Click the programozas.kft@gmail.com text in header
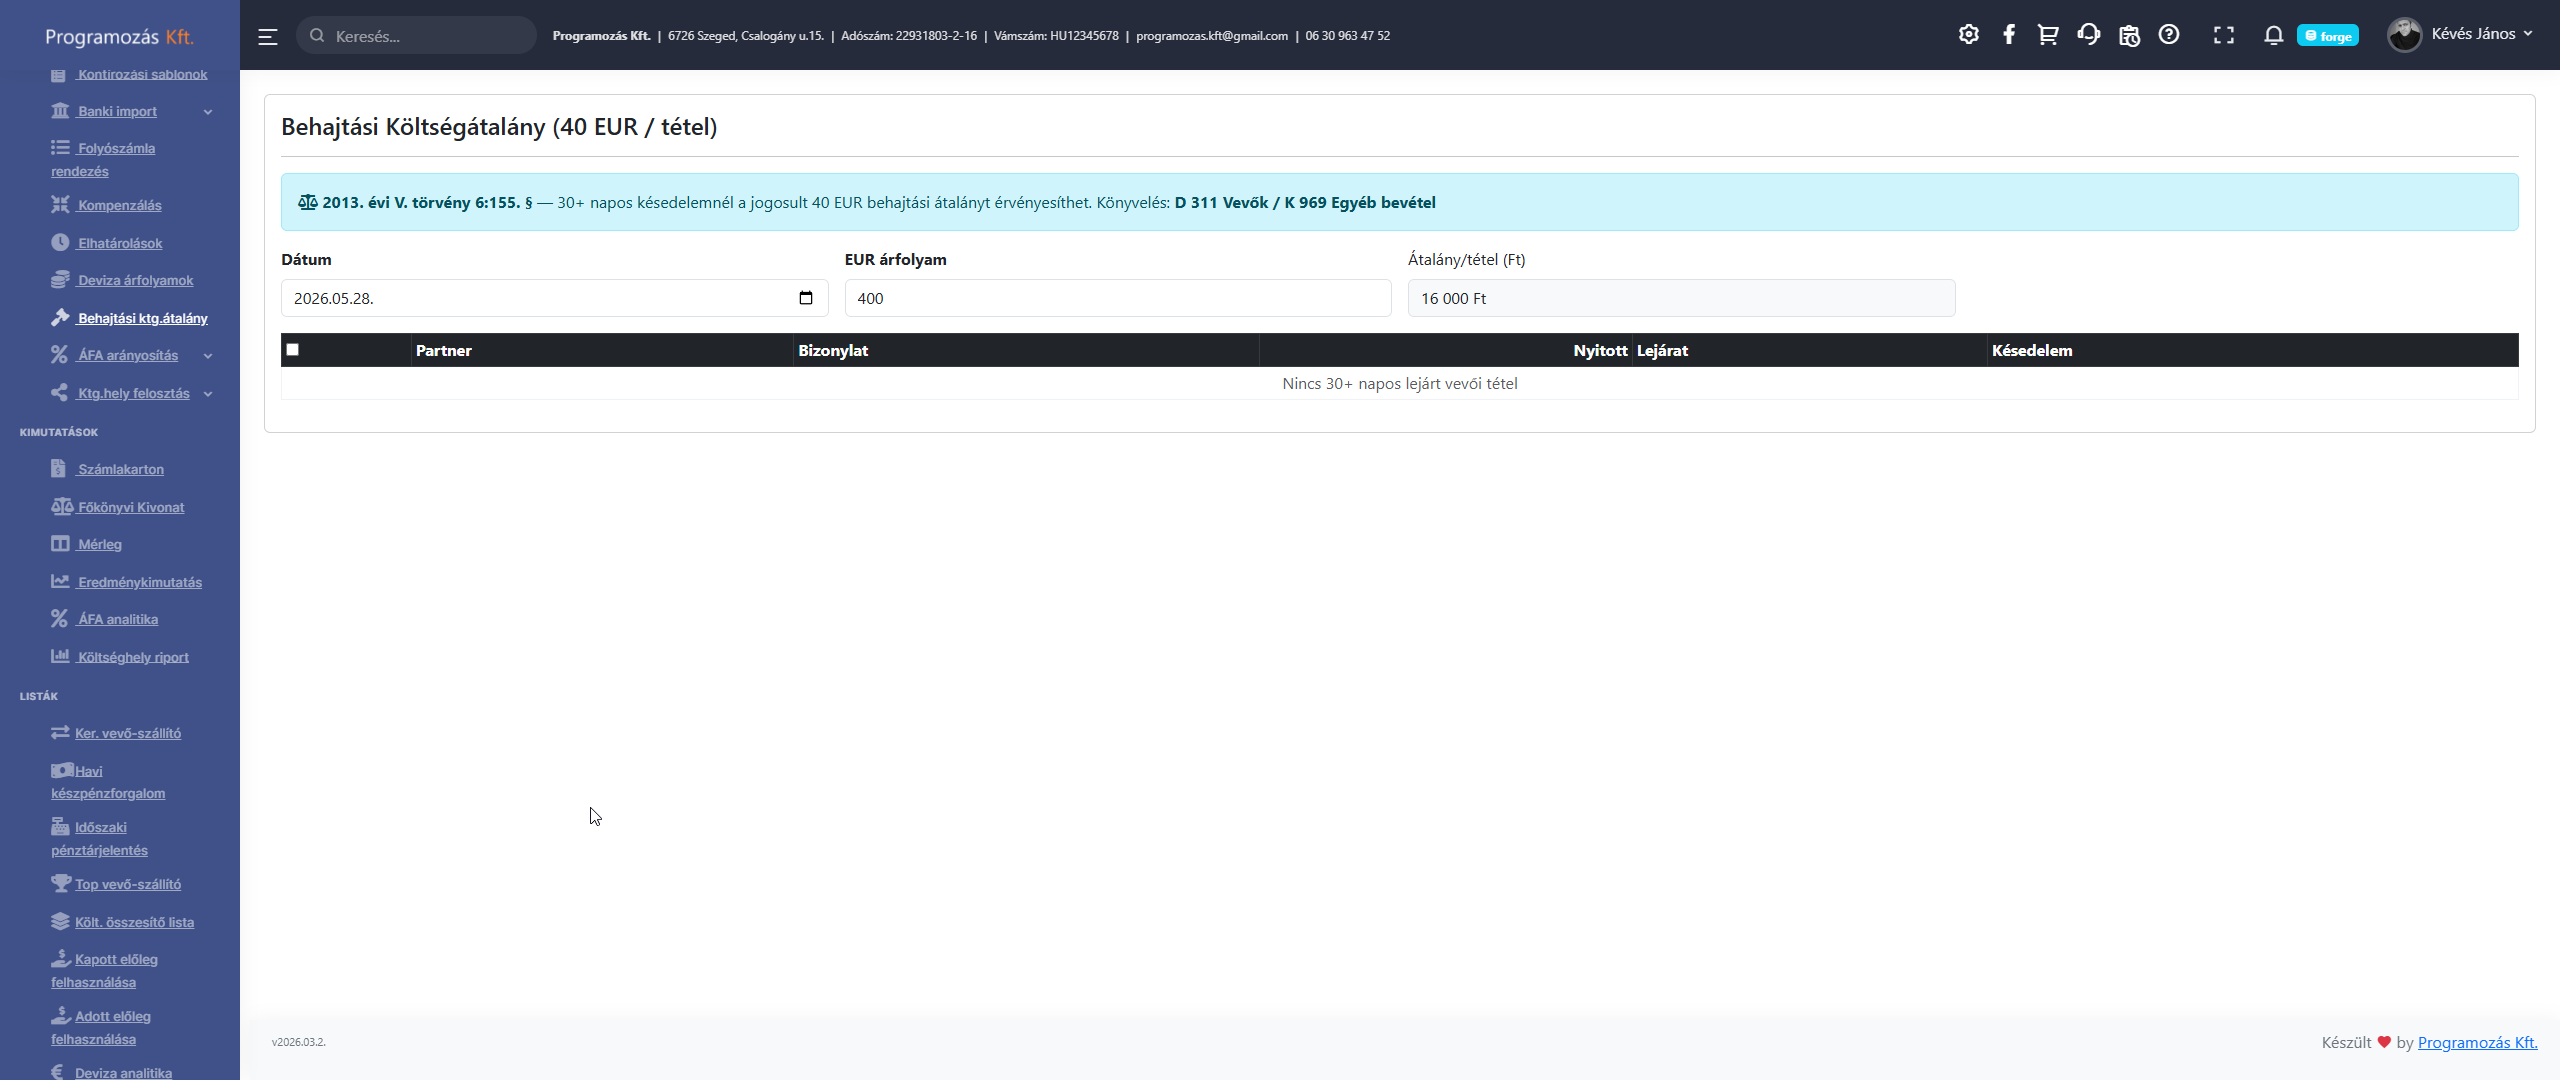The height and width of the screenshot is (1080, 2560). (x=1212, y=35)
